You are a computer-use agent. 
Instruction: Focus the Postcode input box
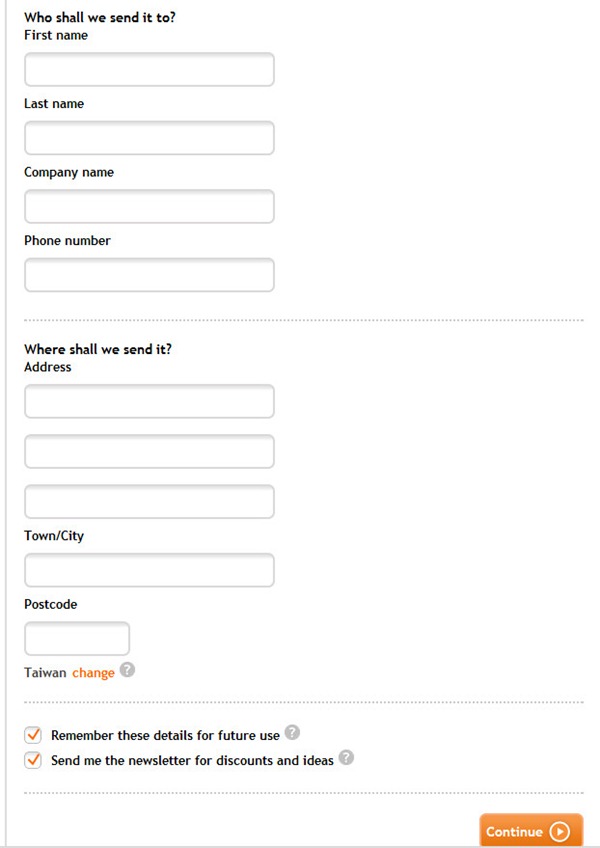[77, 639]
